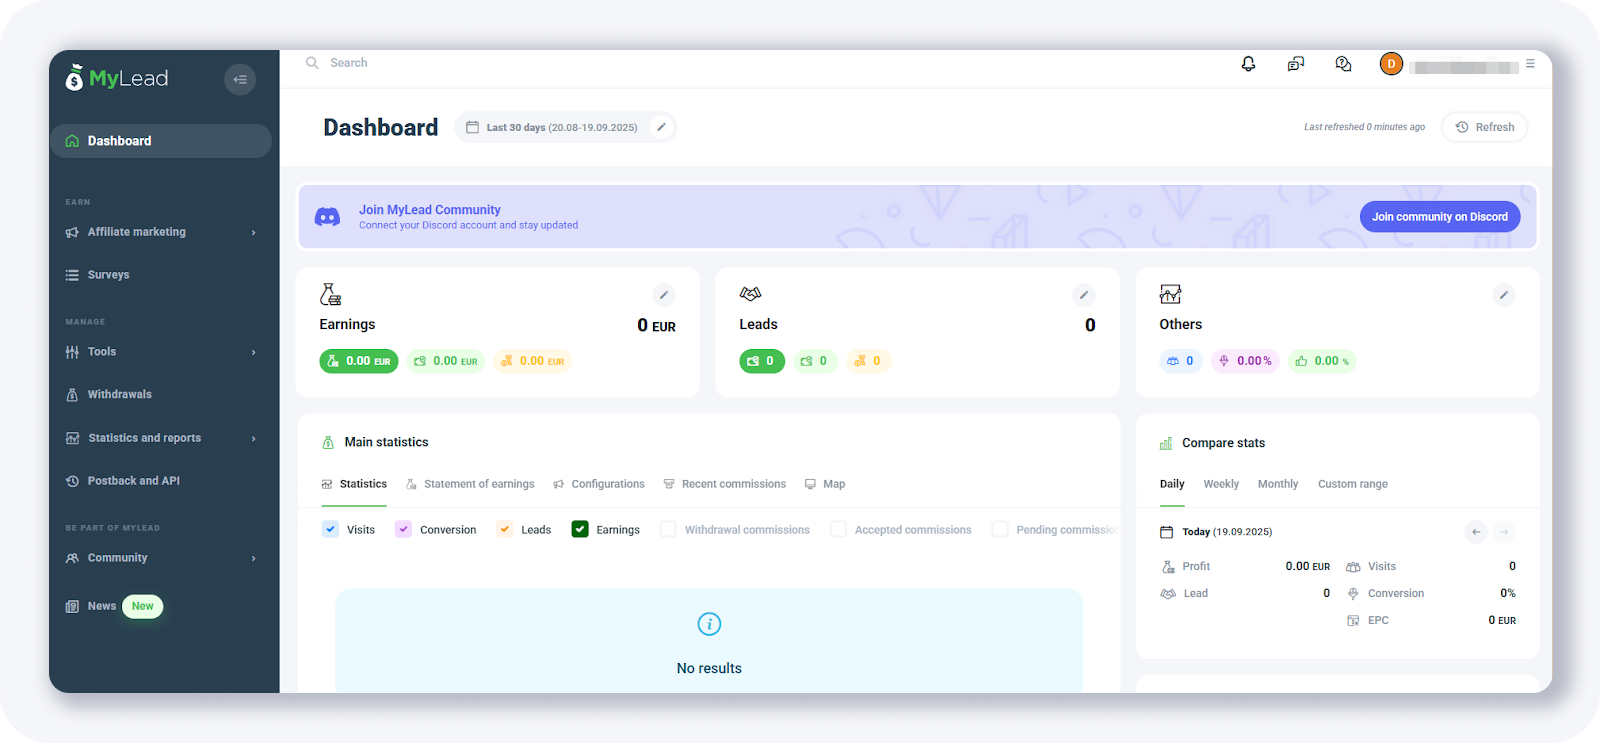The height and width of the screenshot is (743, 1600).
Task: Click the green earnings 0.00 EUR badge
Action: (359, 361)
